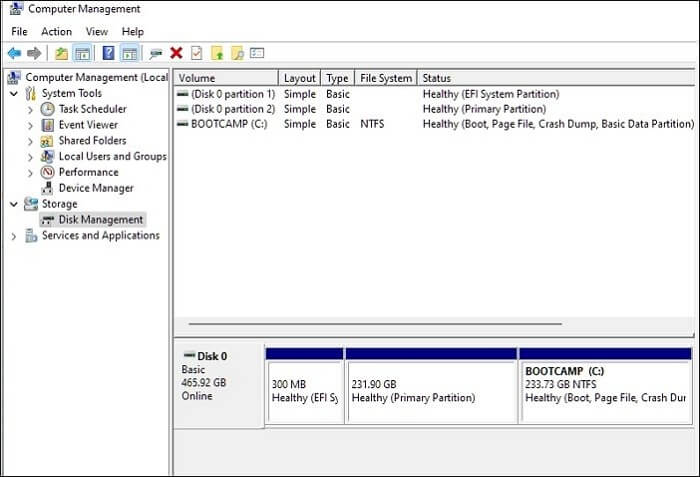Image resolution: width=700 pixels, height=477 pixels.
Task: Expand the Services and Applications node
Action: [13, 236]
